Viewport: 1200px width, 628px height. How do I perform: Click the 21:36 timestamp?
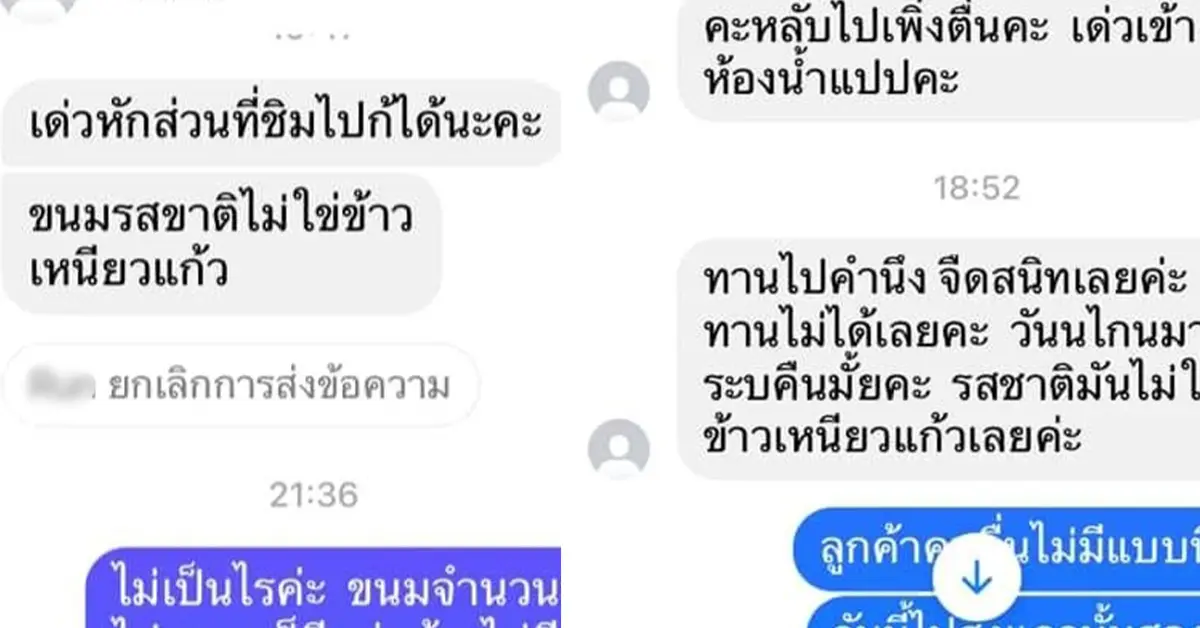(314, 494)
